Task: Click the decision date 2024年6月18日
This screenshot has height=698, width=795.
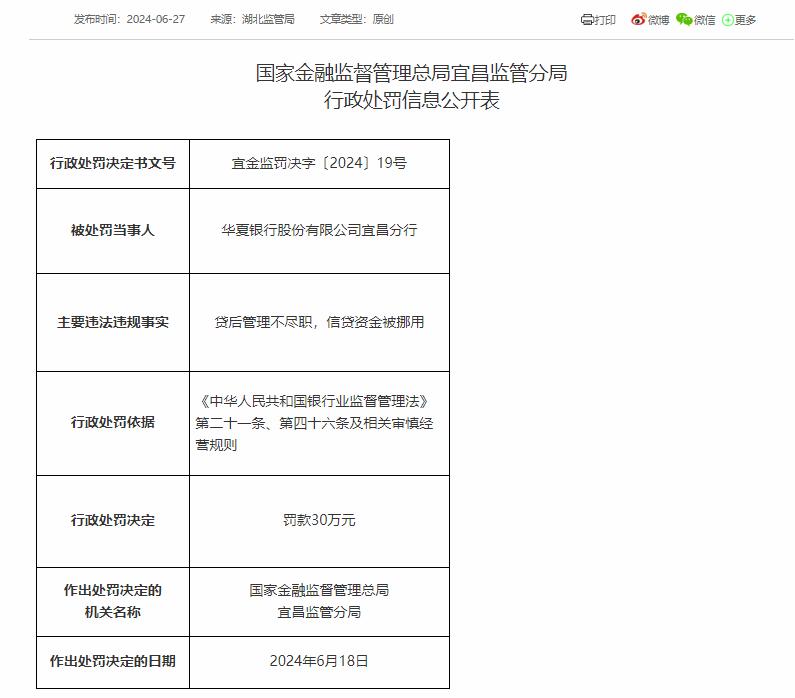Action: pyautogui.click(x=319, y=661)
